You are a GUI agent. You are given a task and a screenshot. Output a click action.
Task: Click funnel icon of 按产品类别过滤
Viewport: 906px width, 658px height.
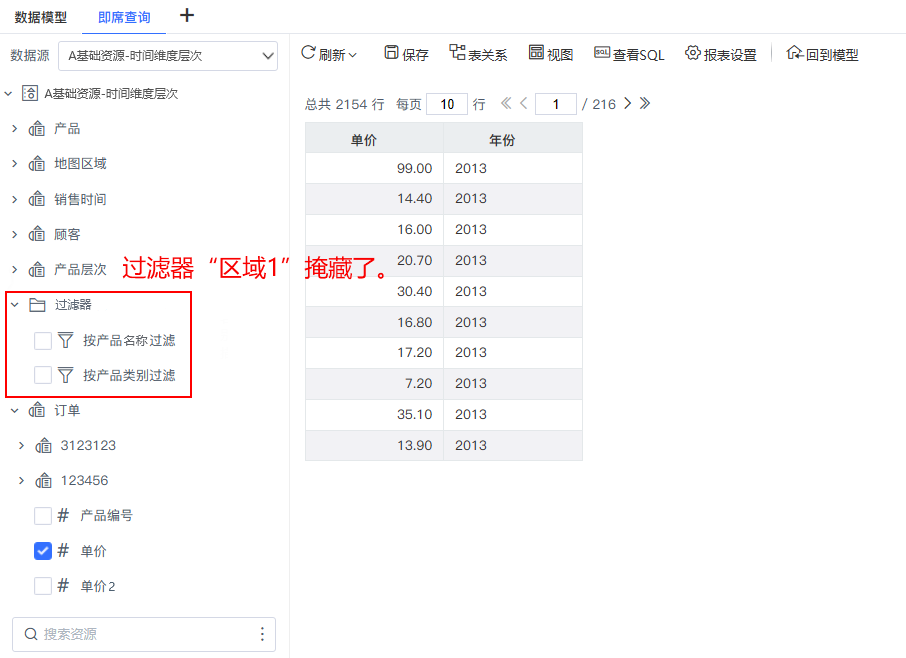coord(65,375)
